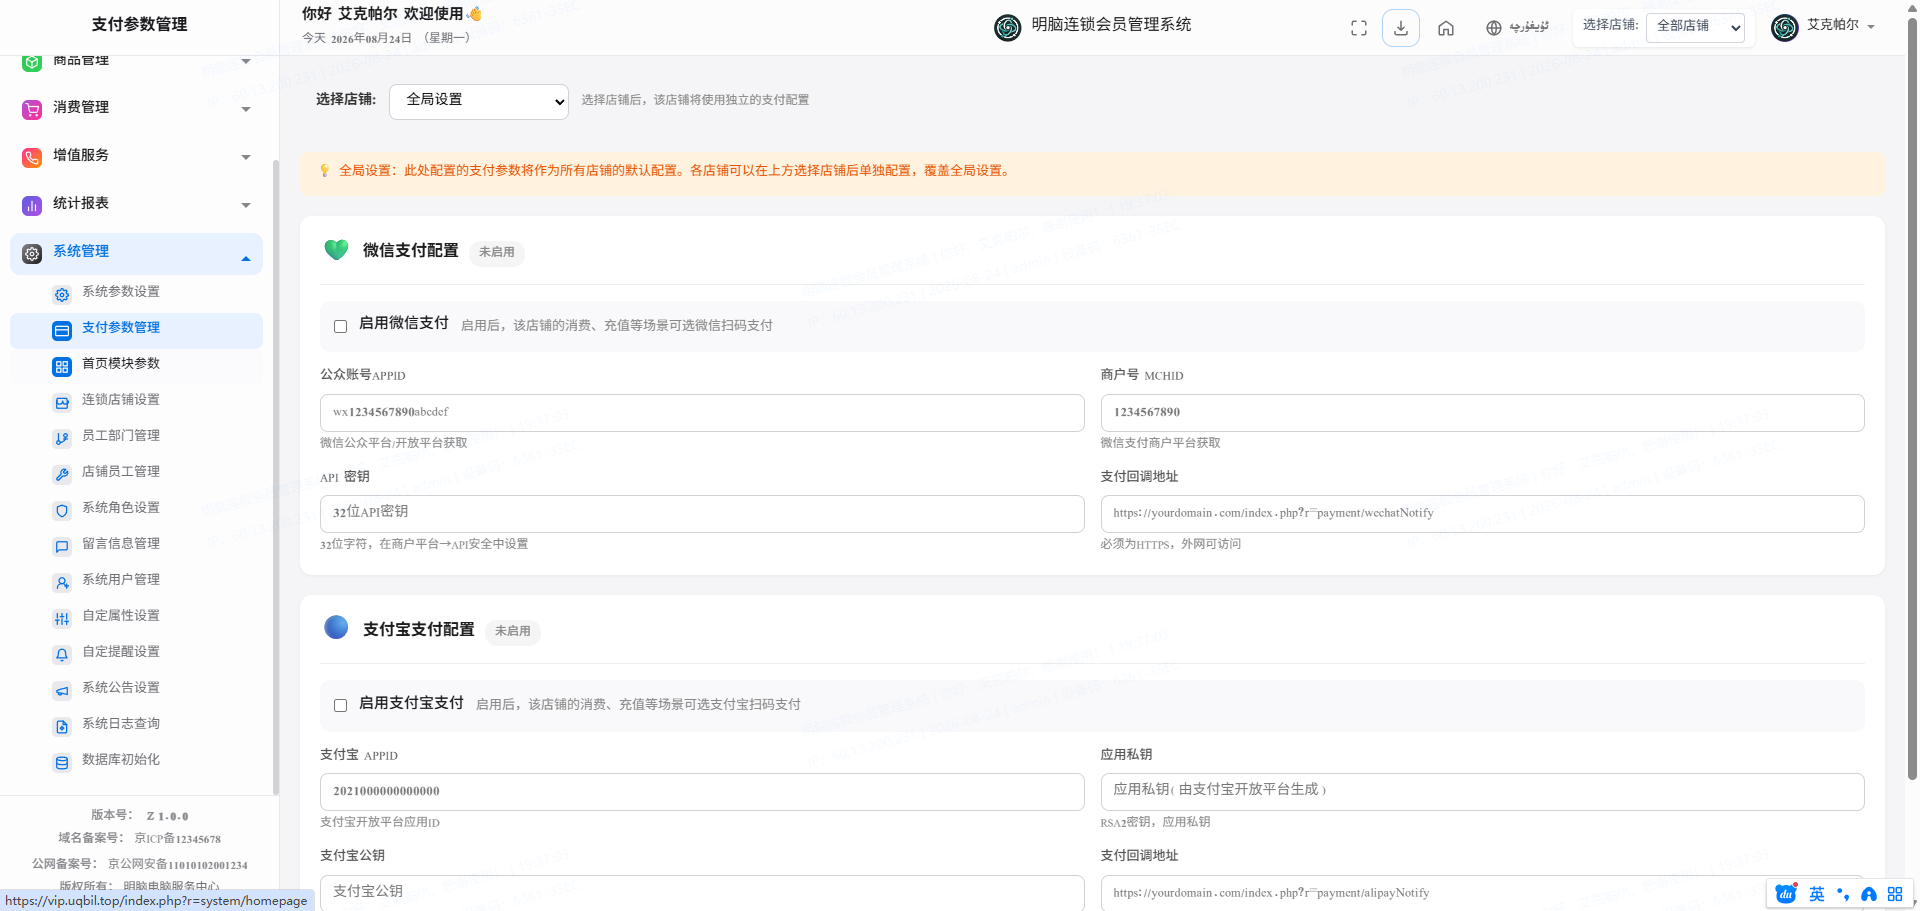Enable the 启用微信支付 checkbox
This screenshot has width=1920, height=911.
coord(340,326)
